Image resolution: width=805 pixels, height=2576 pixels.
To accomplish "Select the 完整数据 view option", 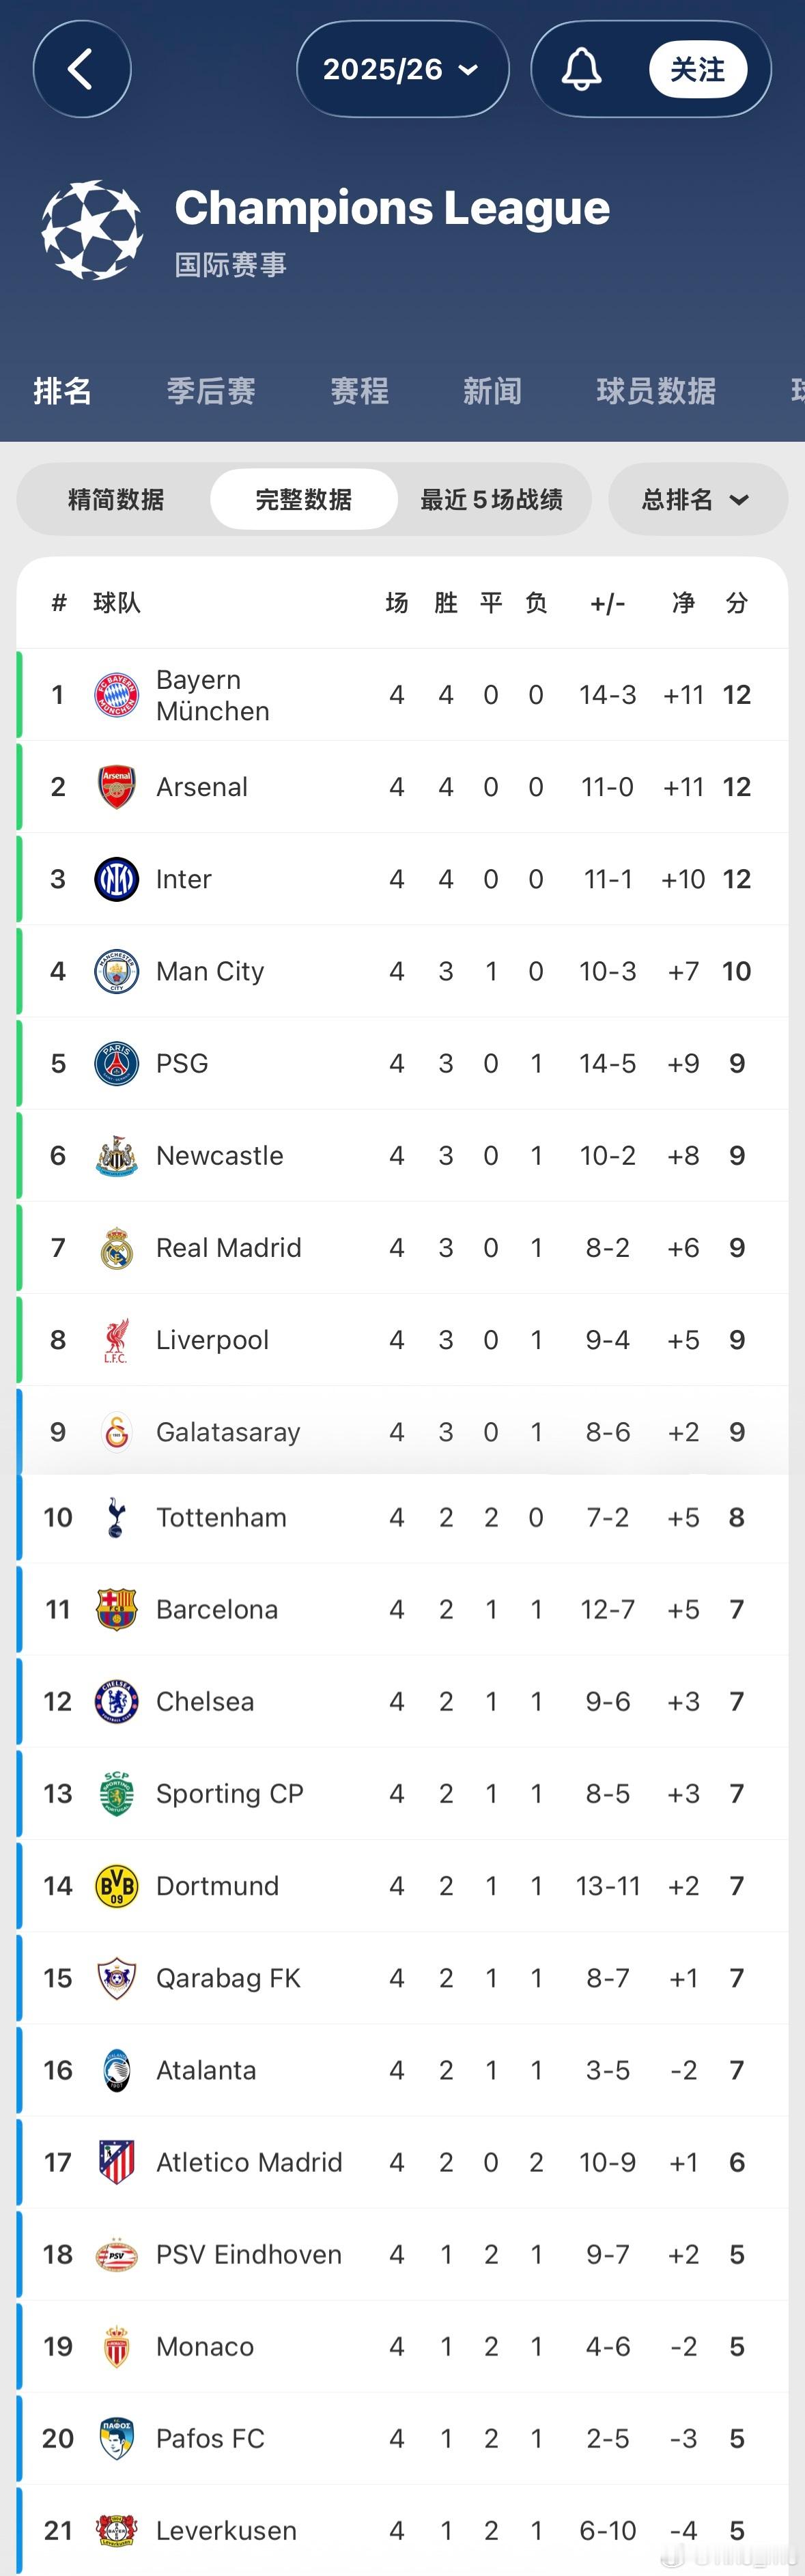I will click(304, 499).
